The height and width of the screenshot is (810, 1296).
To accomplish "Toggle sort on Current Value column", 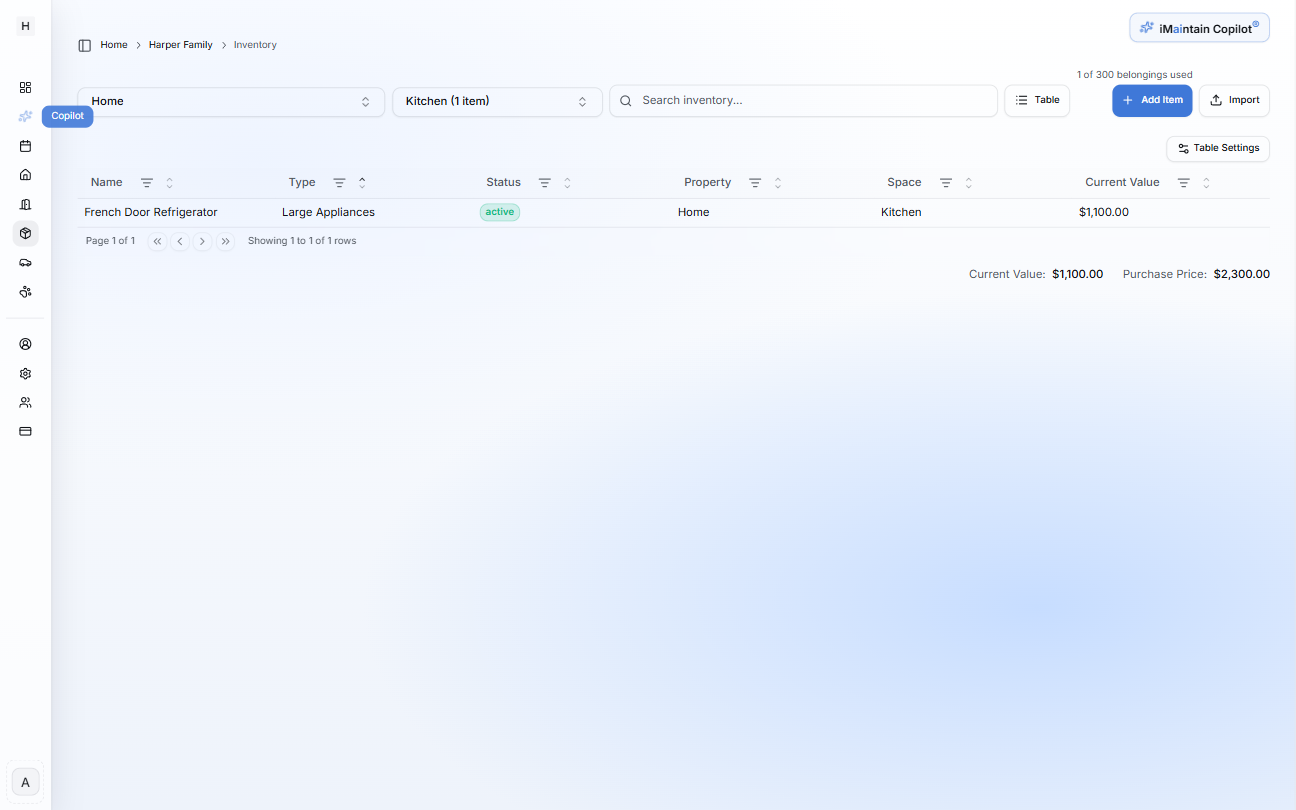I will (1205, 182).
